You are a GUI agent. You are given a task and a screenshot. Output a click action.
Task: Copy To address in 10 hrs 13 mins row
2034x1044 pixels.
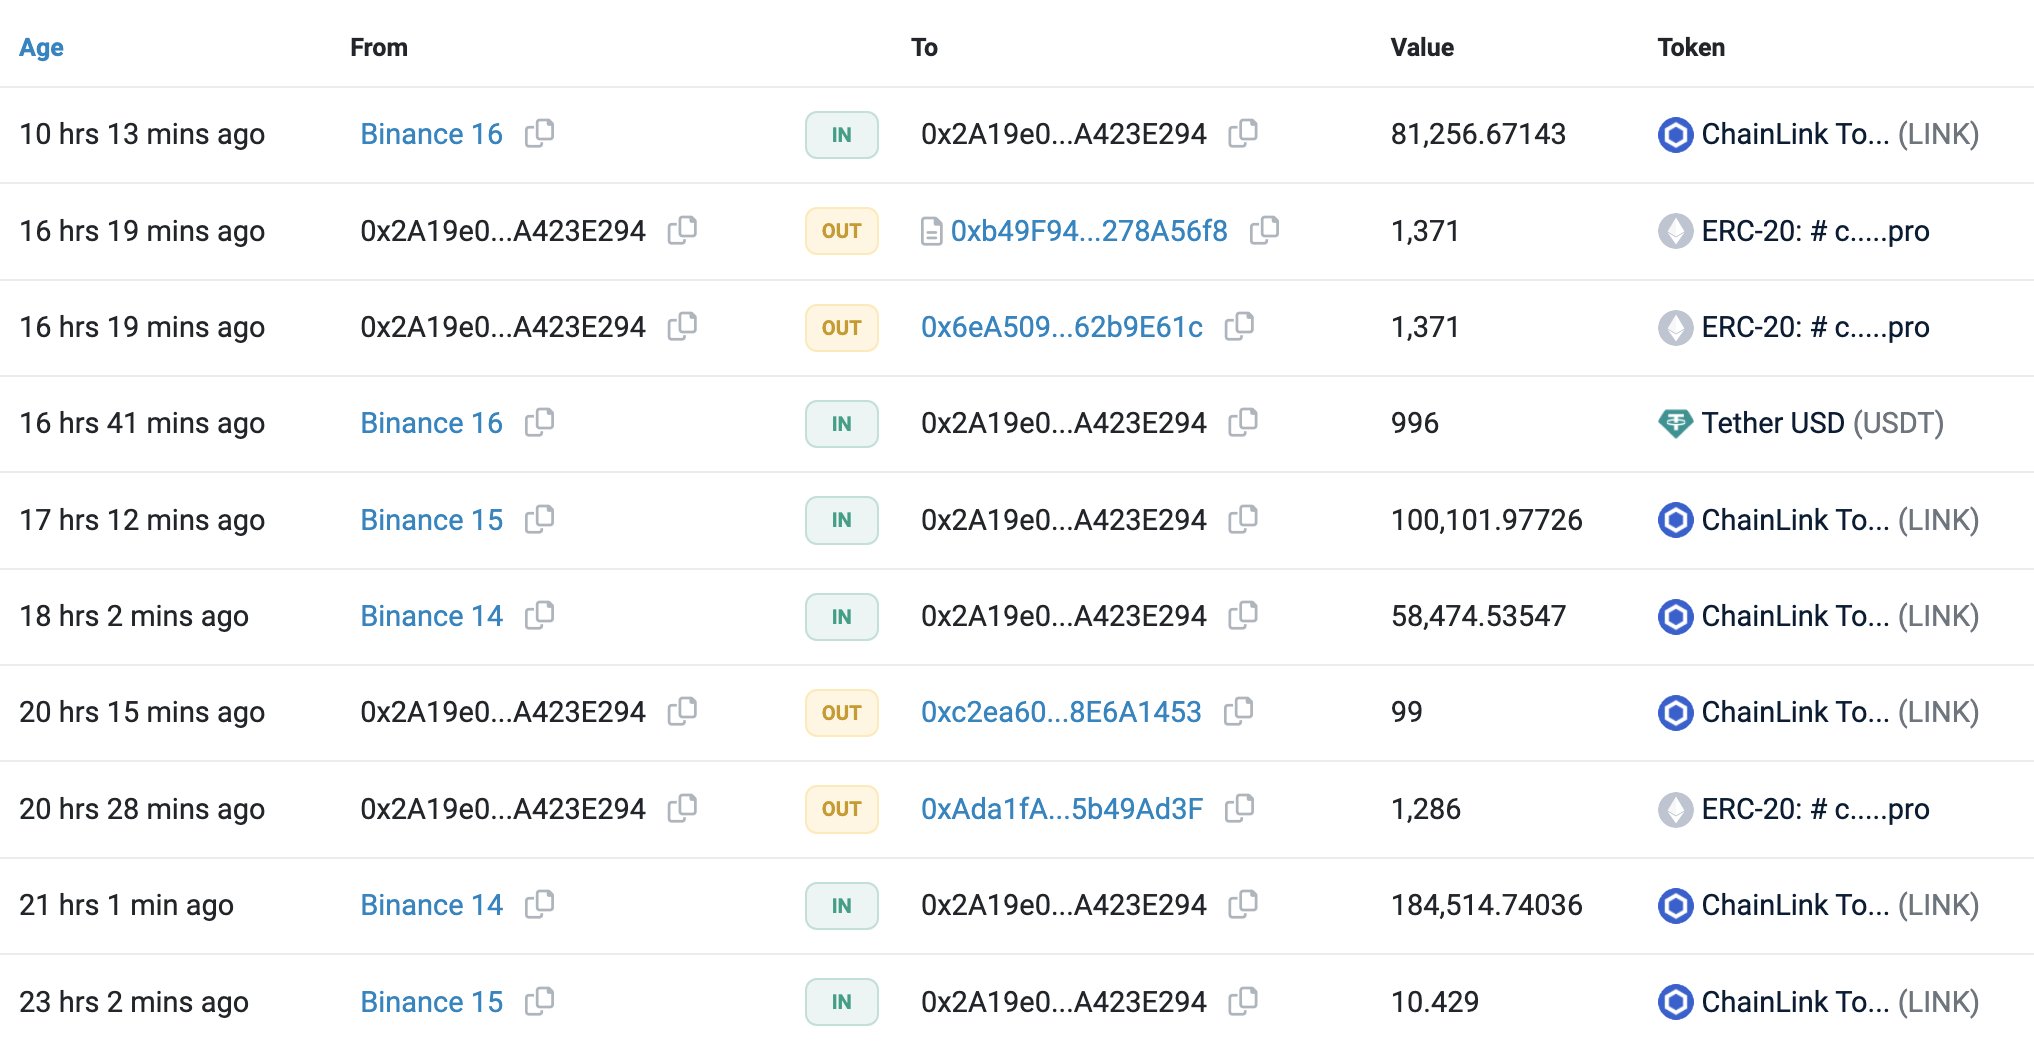click(1243, 133)
